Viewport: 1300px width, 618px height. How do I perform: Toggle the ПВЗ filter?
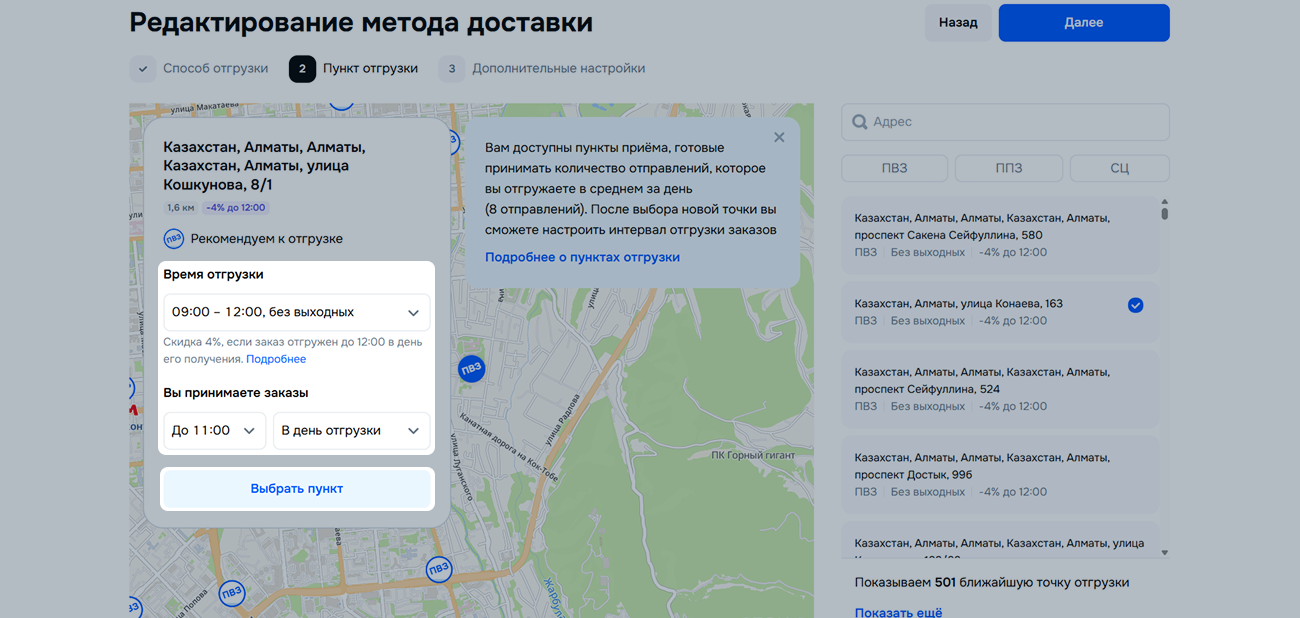pos(894,168)
